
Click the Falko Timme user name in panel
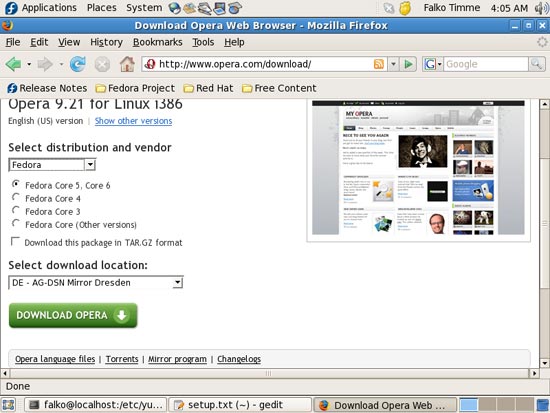pyautogui.click(x=451, y=8)
